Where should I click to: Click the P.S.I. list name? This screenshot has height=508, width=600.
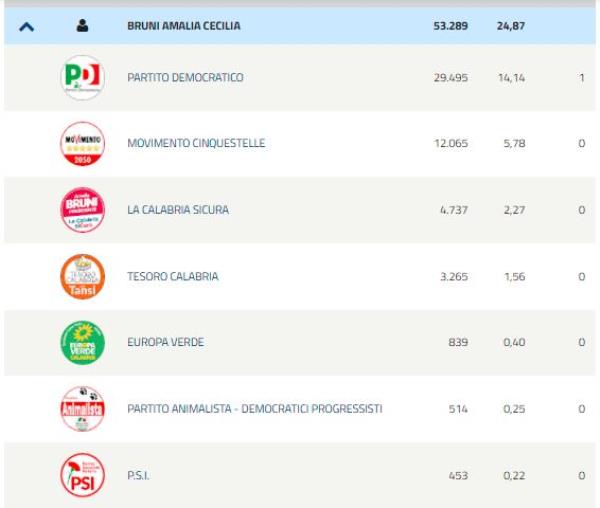coord(139,475)
